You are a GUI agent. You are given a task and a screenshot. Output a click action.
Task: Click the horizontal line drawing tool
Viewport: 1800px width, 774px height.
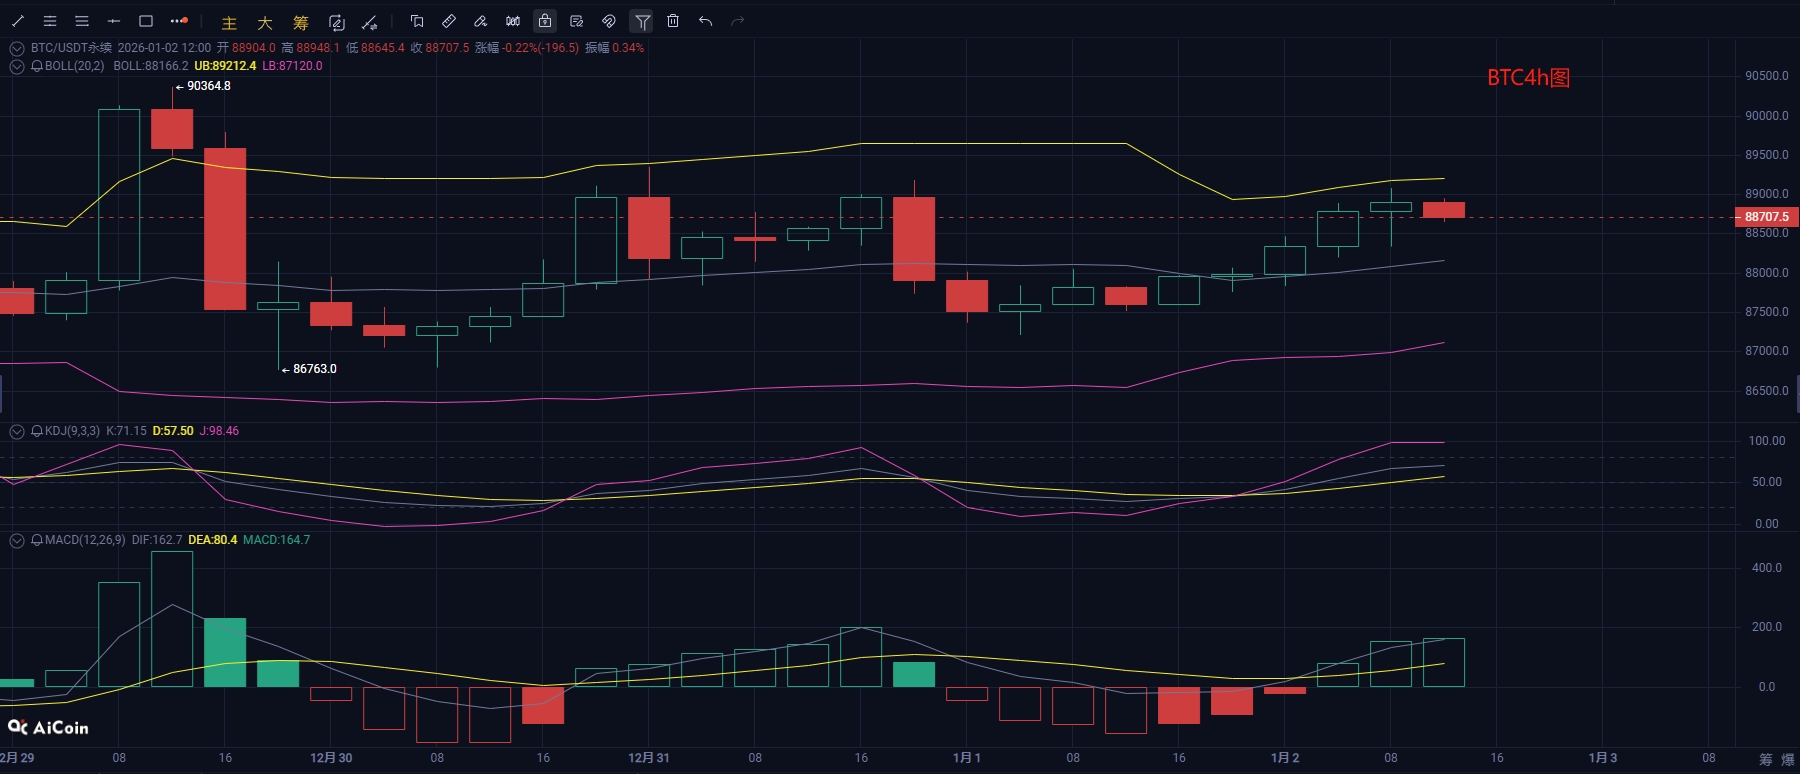(114, 21)
